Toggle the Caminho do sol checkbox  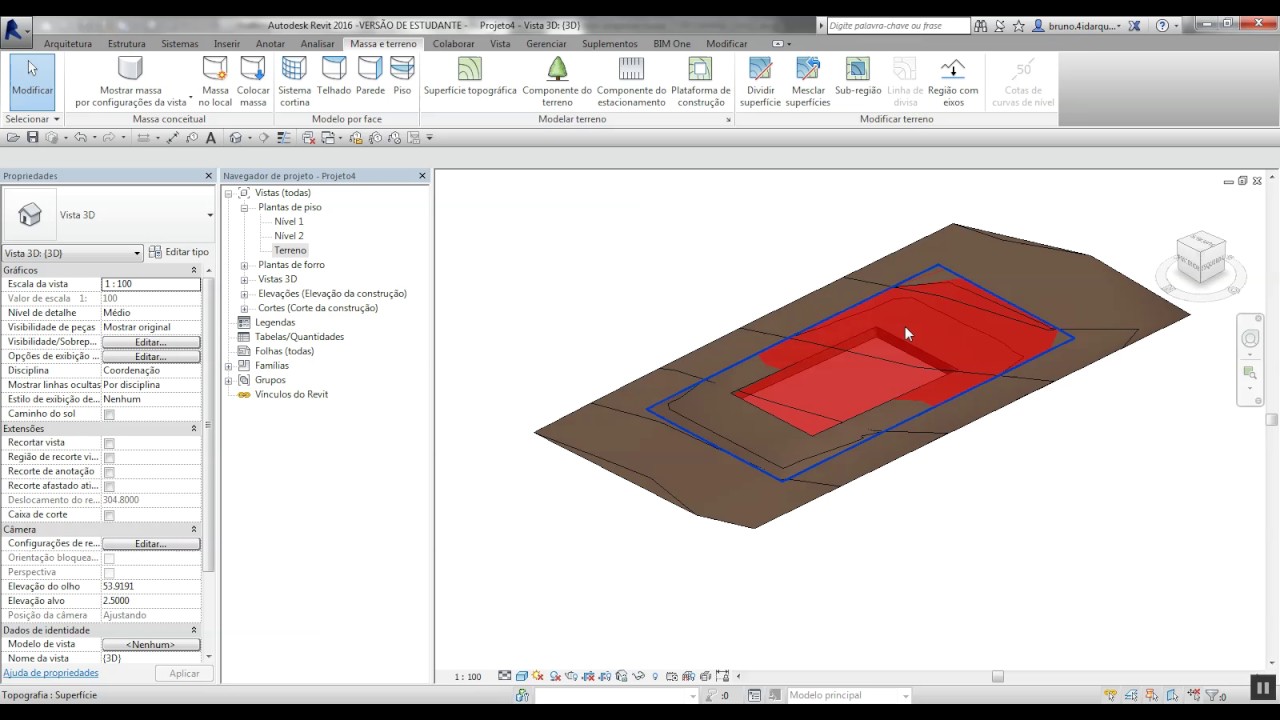[109, 414]
